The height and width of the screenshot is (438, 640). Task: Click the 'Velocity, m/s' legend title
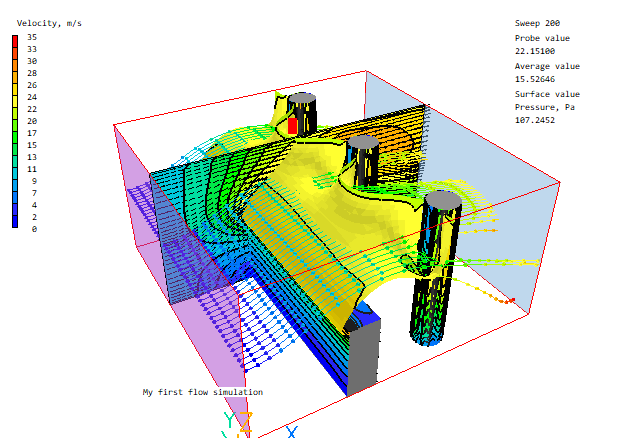click(x=49, y=22)
